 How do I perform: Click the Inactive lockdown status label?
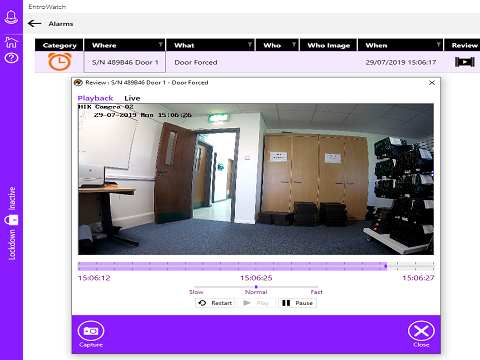coord(12,198)
